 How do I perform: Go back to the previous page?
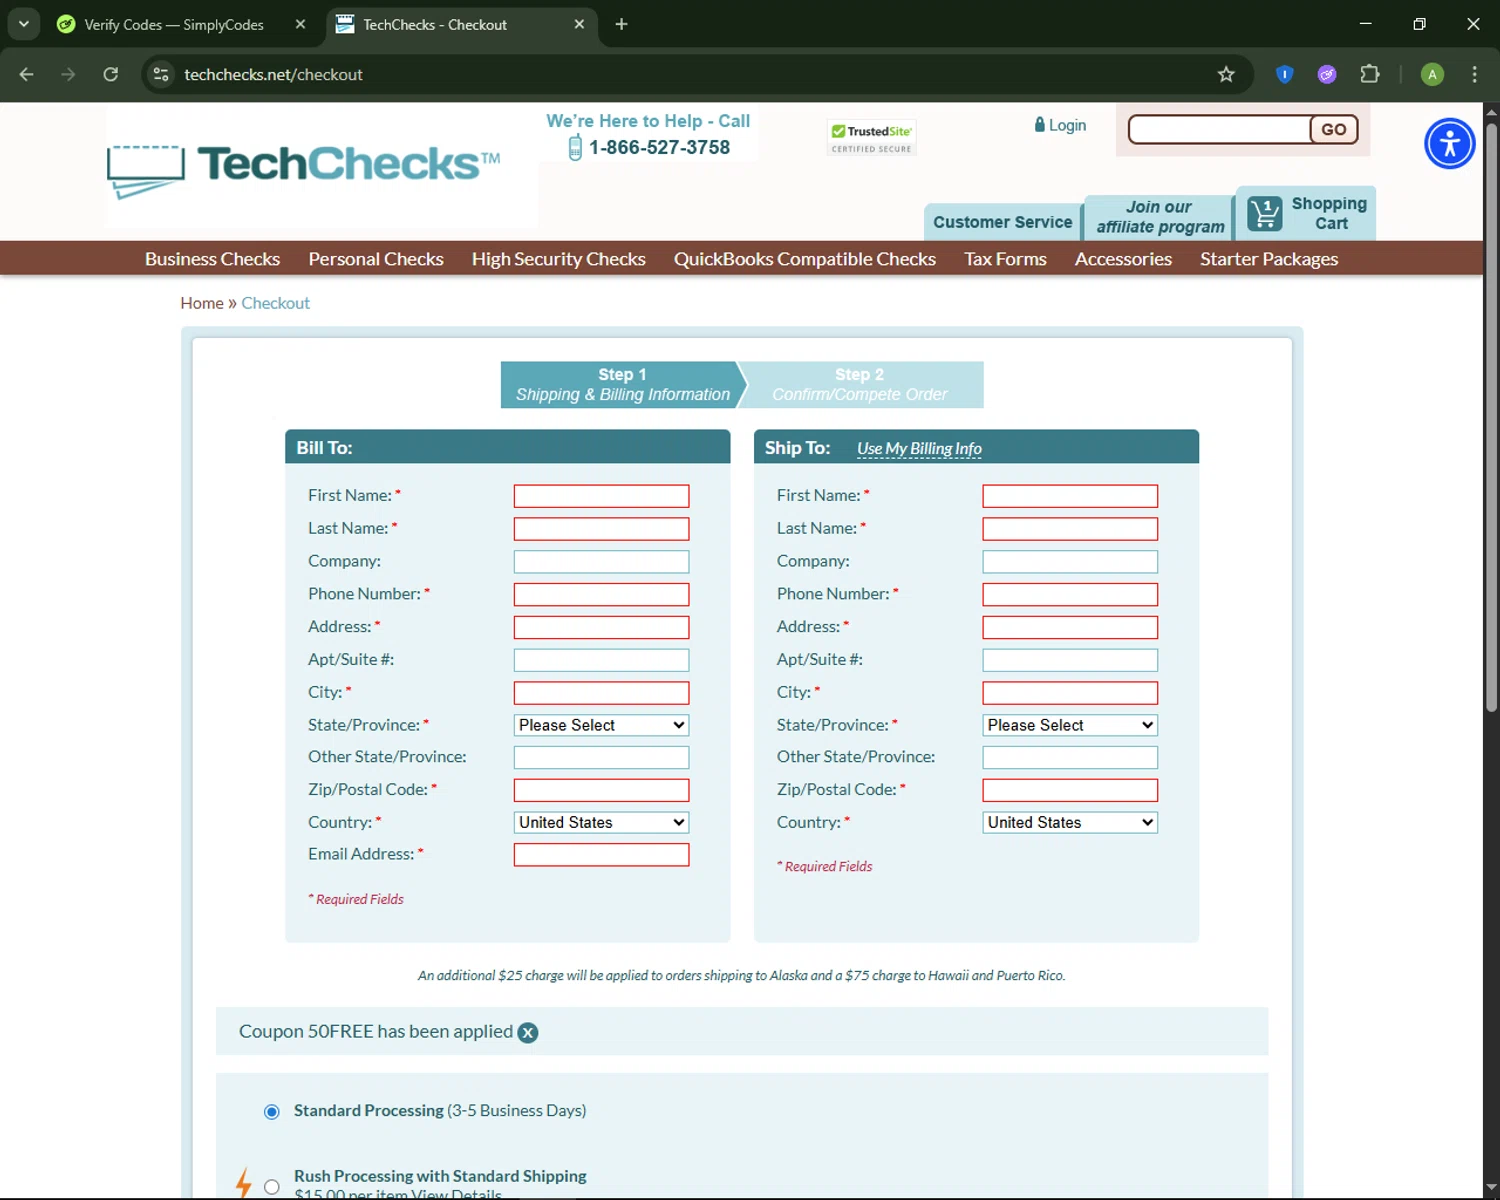pos(27,74)
